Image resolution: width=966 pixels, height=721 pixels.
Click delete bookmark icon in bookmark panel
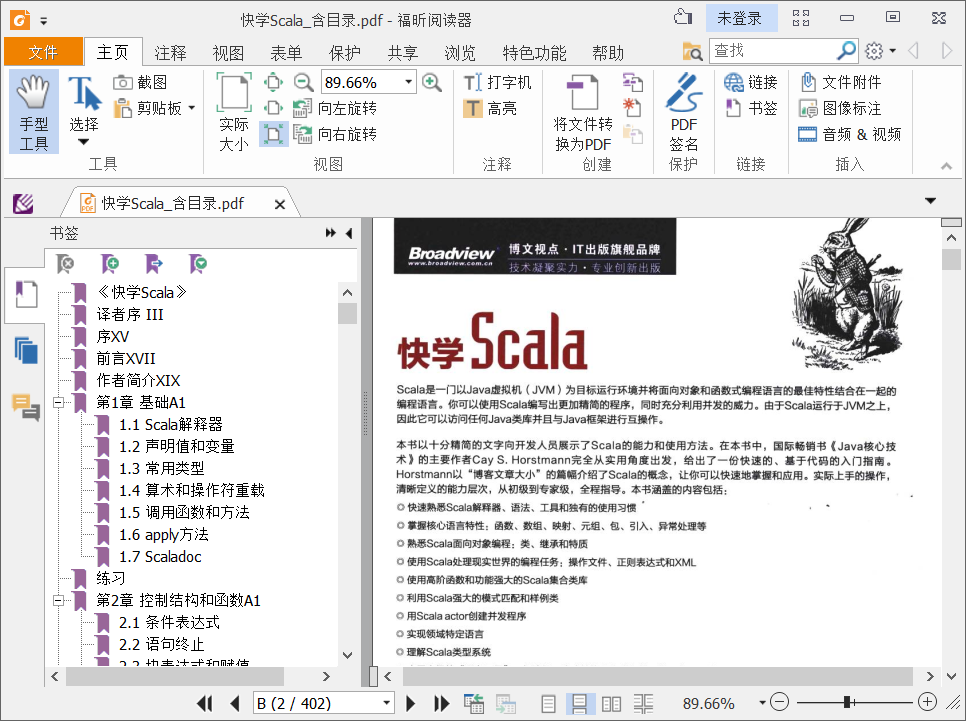65,264
